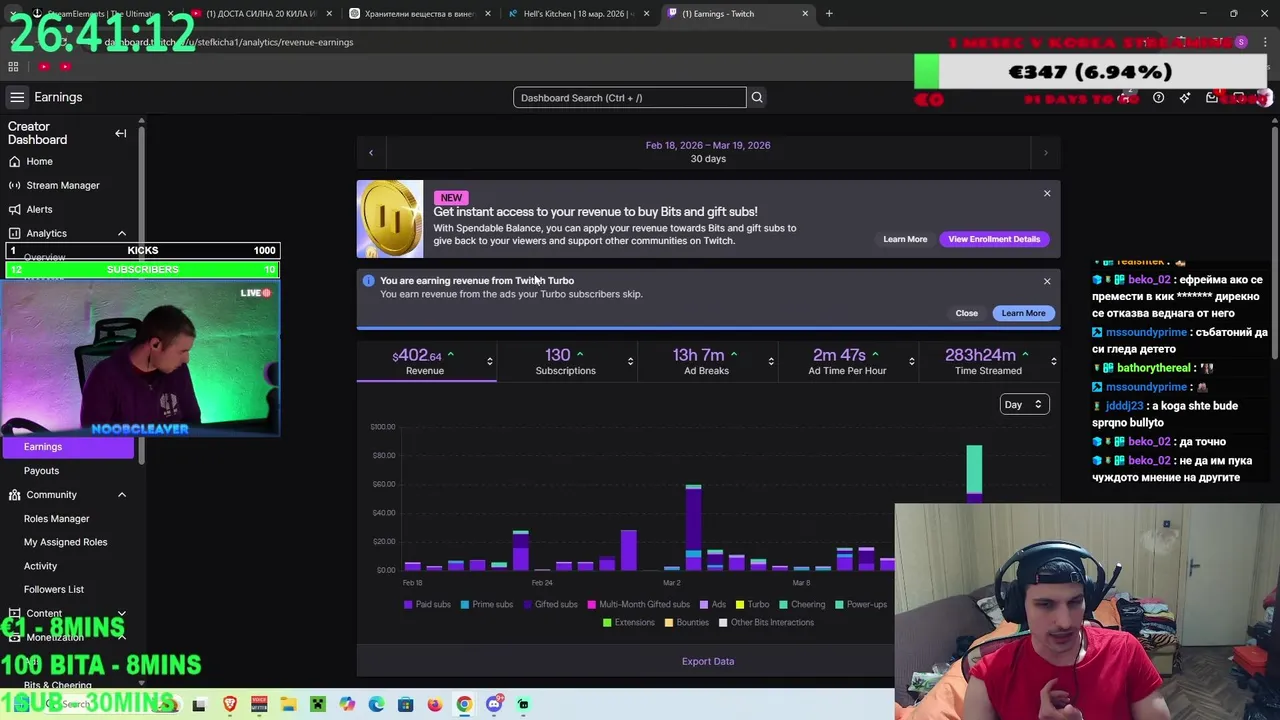
Task: Click Other Bits Interactions legend swatch
Action: coord(724,622)
